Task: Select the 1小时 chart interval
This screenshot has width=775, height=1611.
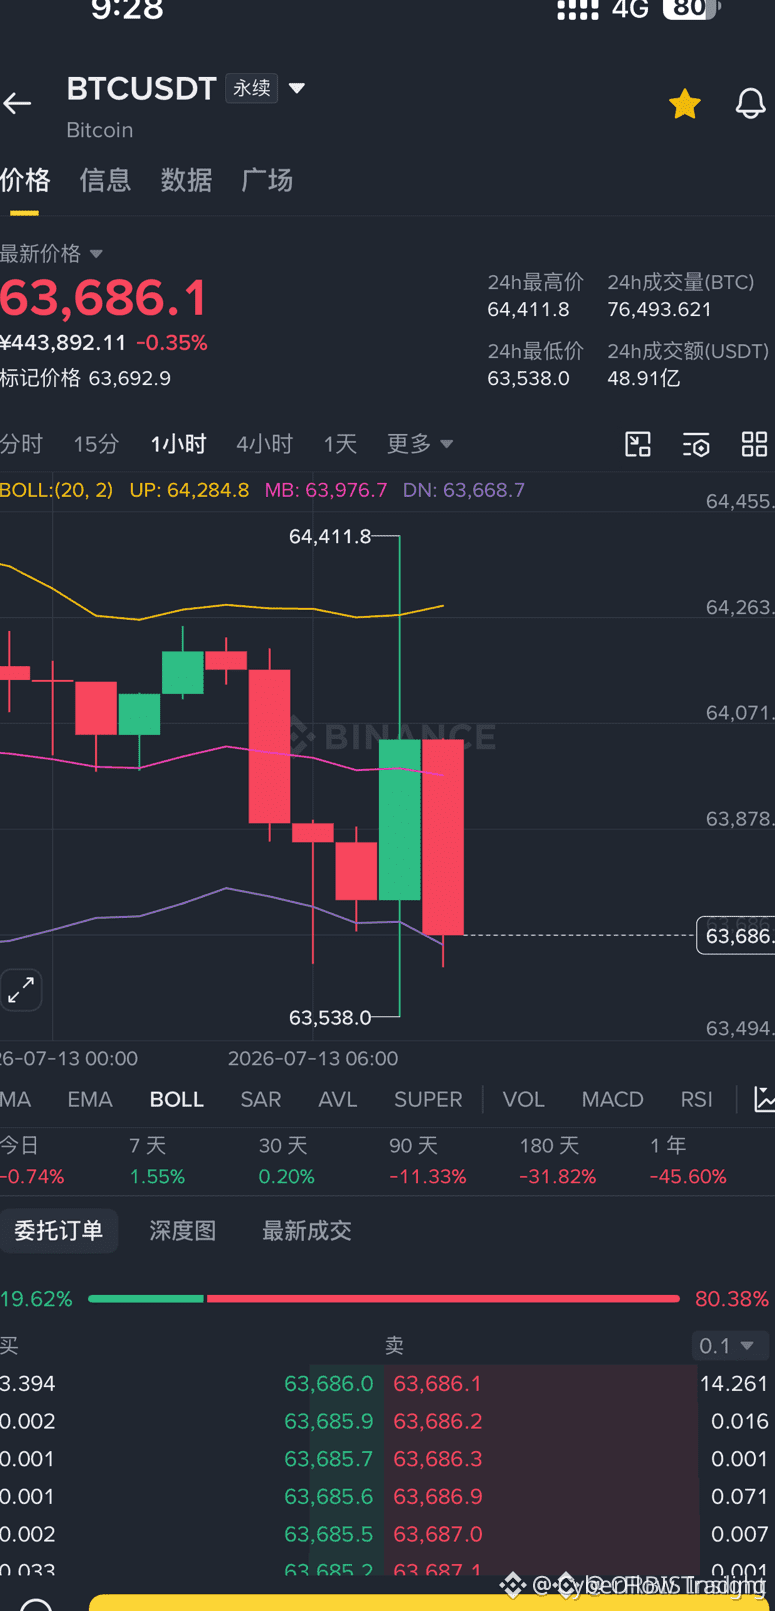Action: click(x=178, y=444)
